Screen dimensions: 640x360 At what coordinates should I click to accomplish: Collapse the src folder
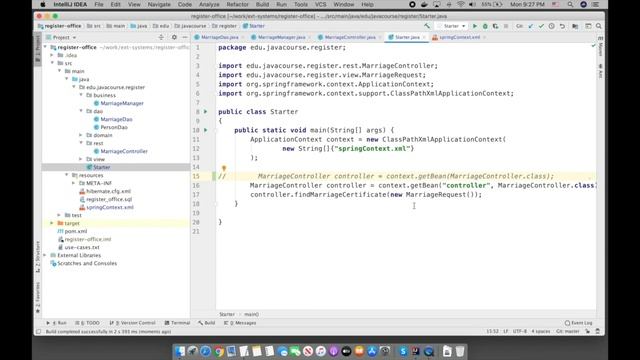(52, 63)
